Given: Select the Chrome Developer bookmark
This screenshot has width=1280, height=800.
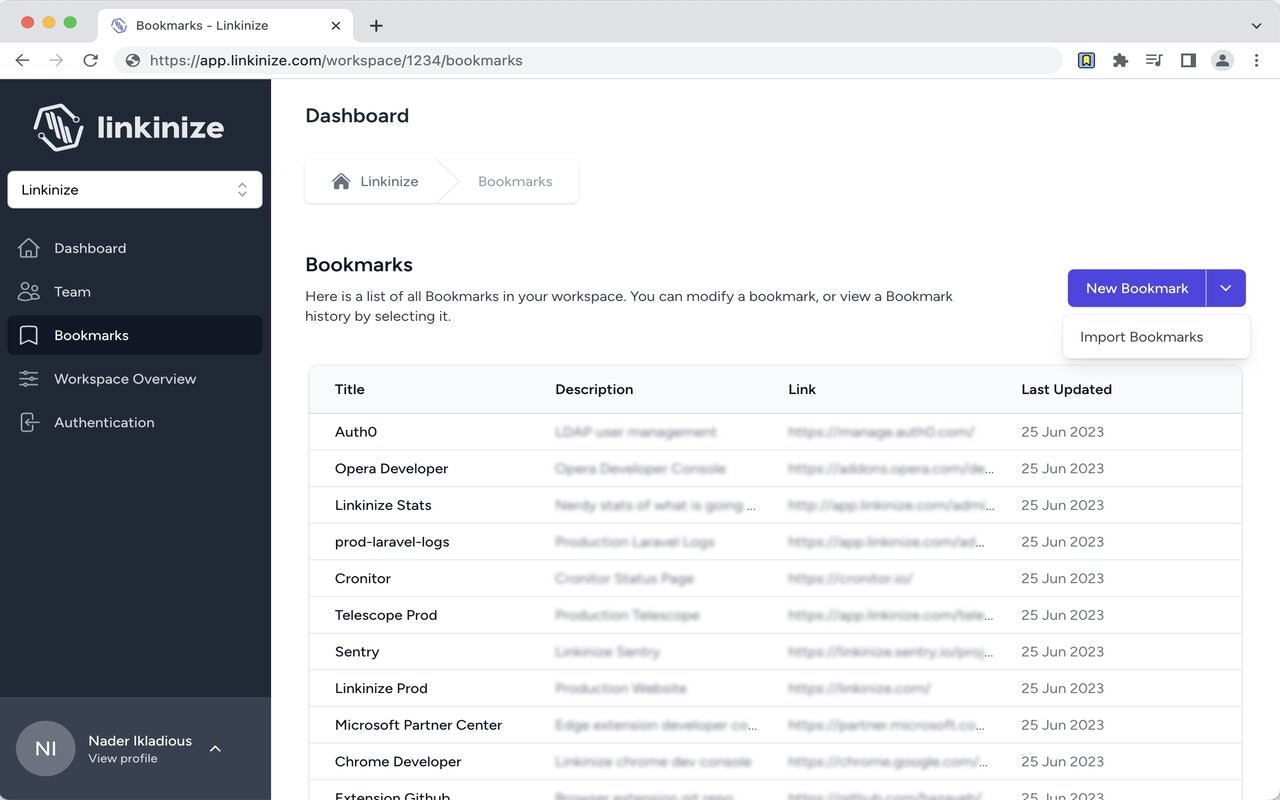Looking at the screenshot, I should [x=775, y=762].
